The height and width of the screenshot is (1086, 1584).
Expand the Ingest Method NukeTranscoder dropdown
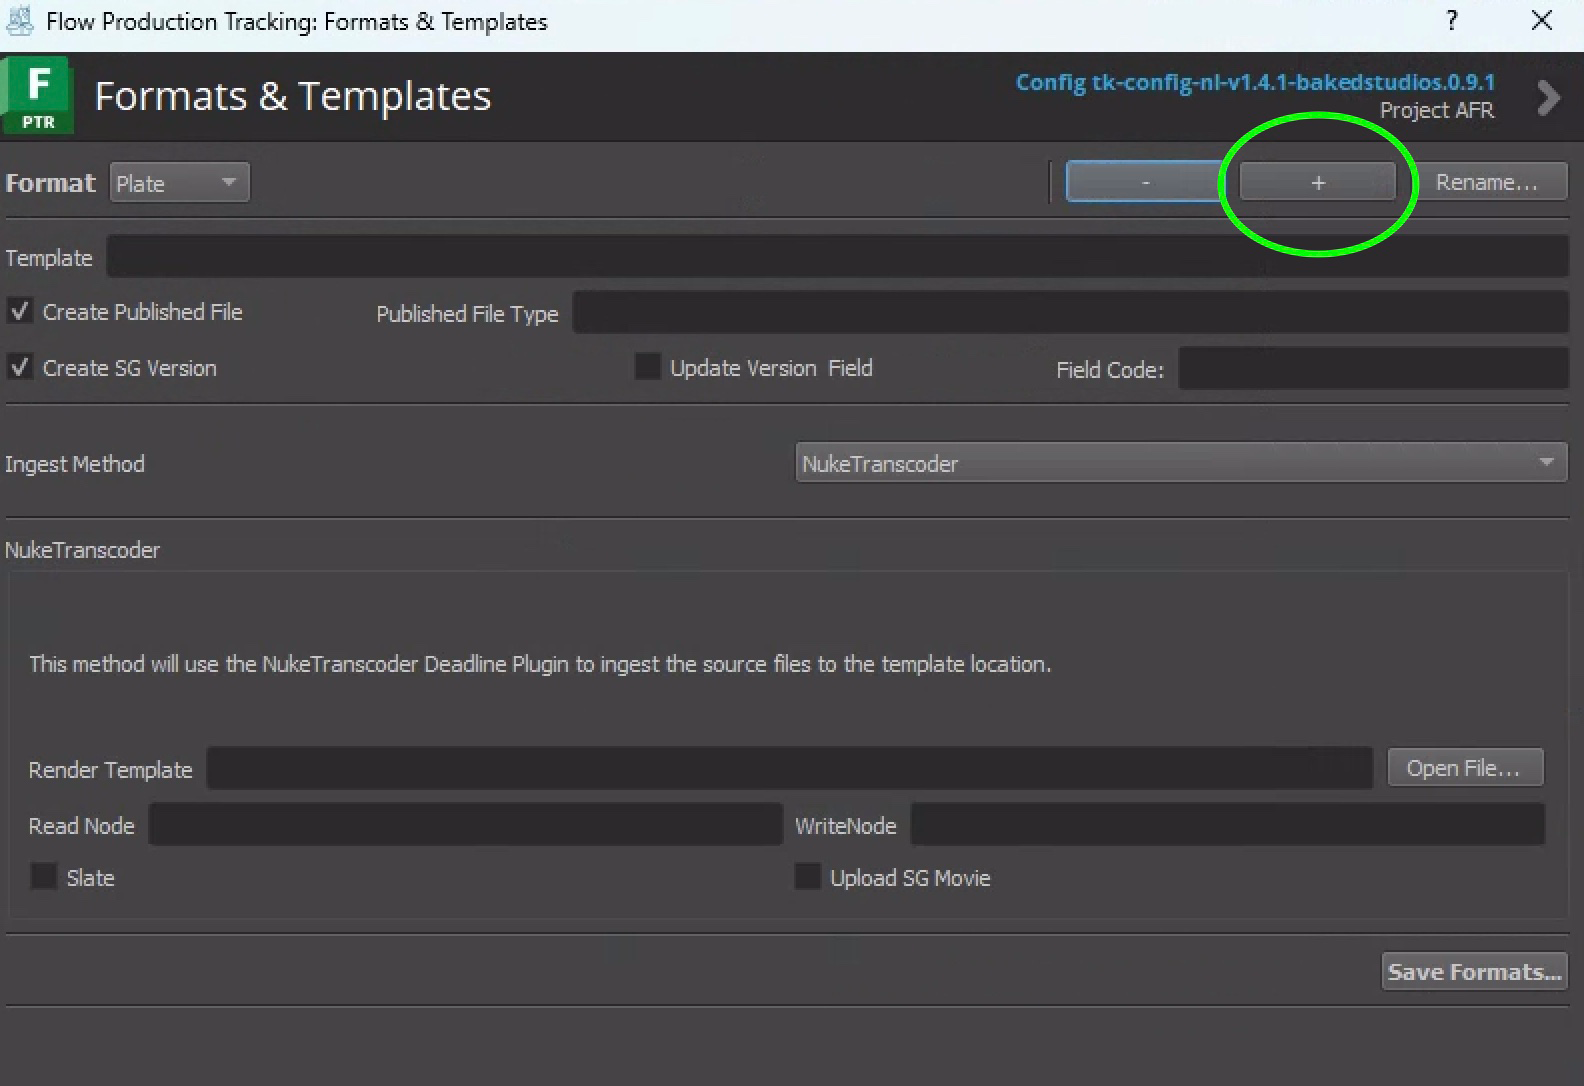[1180, 463]
